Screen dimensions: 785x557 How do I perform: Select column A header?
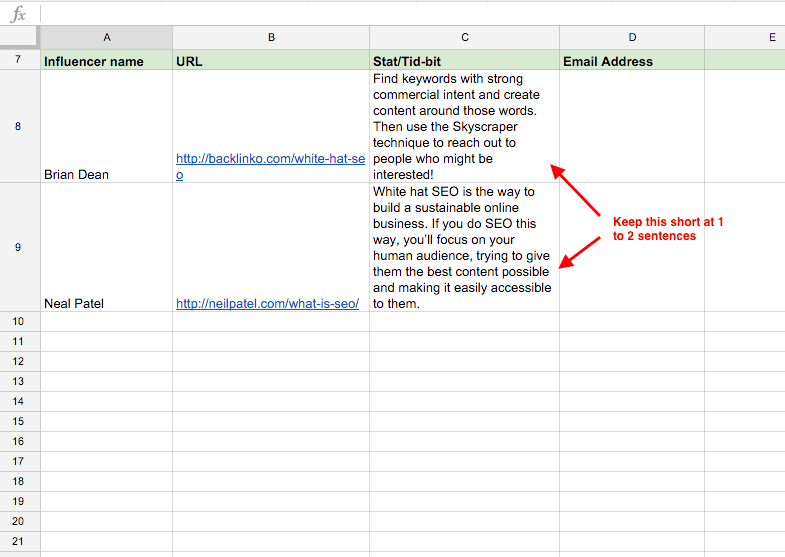click(x=107, y=38)
